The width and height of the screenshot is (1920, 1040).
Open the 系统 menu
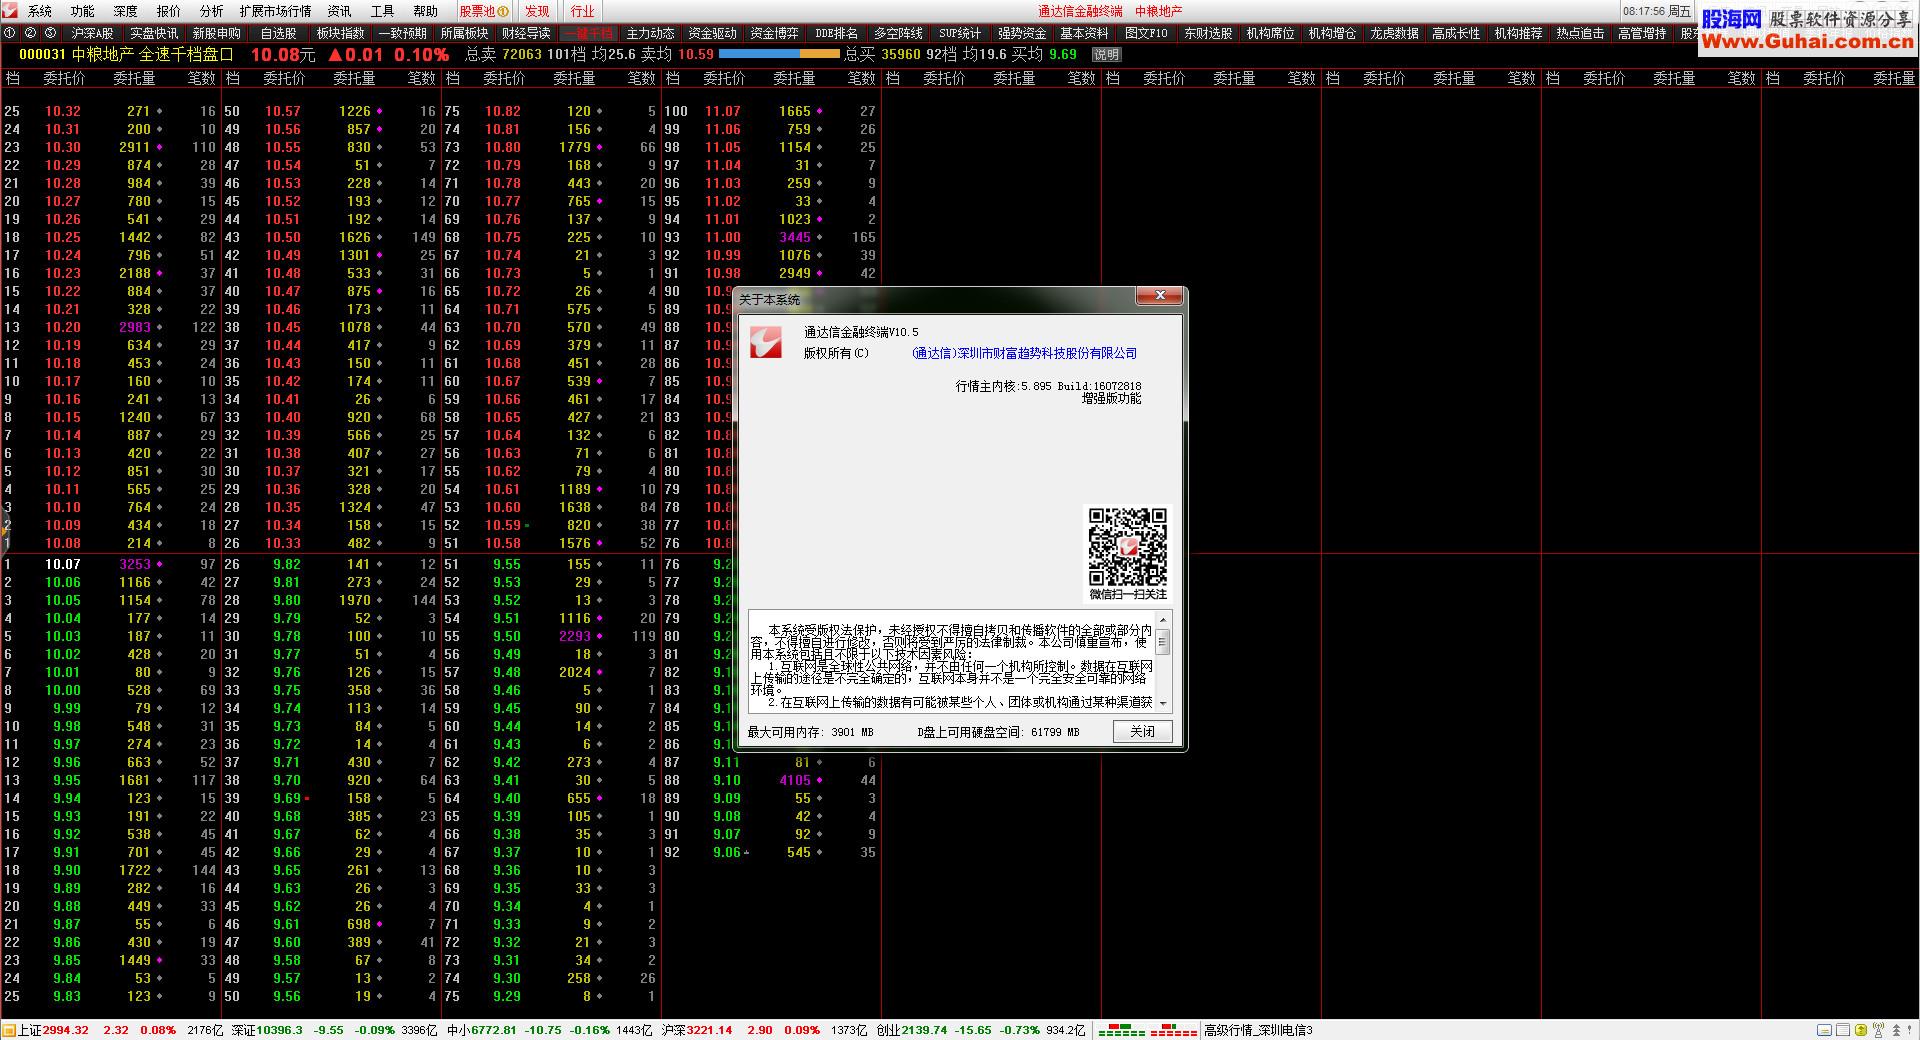coord(40,11)
